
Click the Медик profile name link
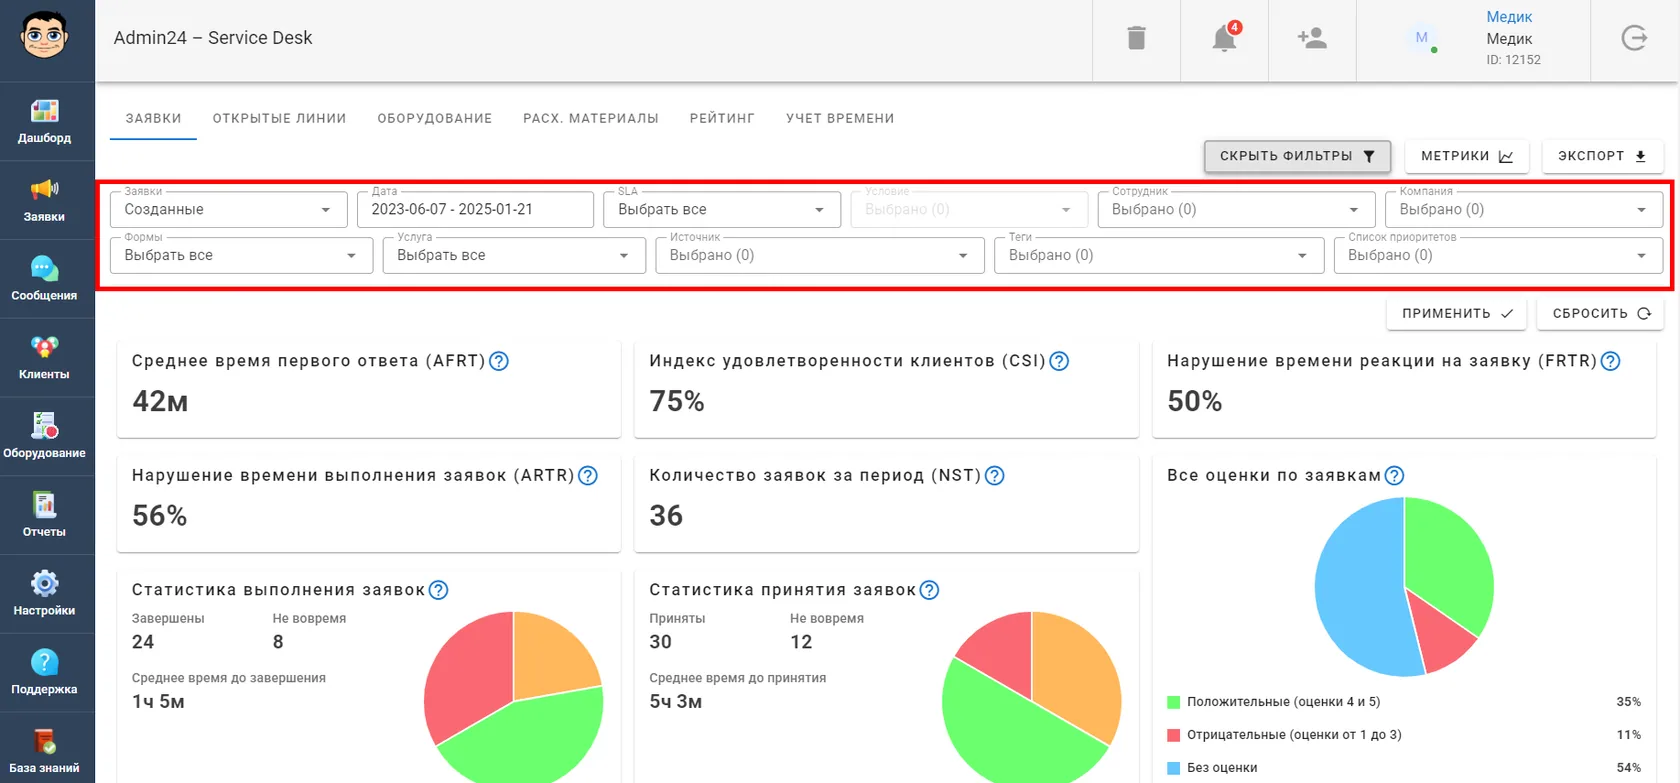pos(1509,17)
